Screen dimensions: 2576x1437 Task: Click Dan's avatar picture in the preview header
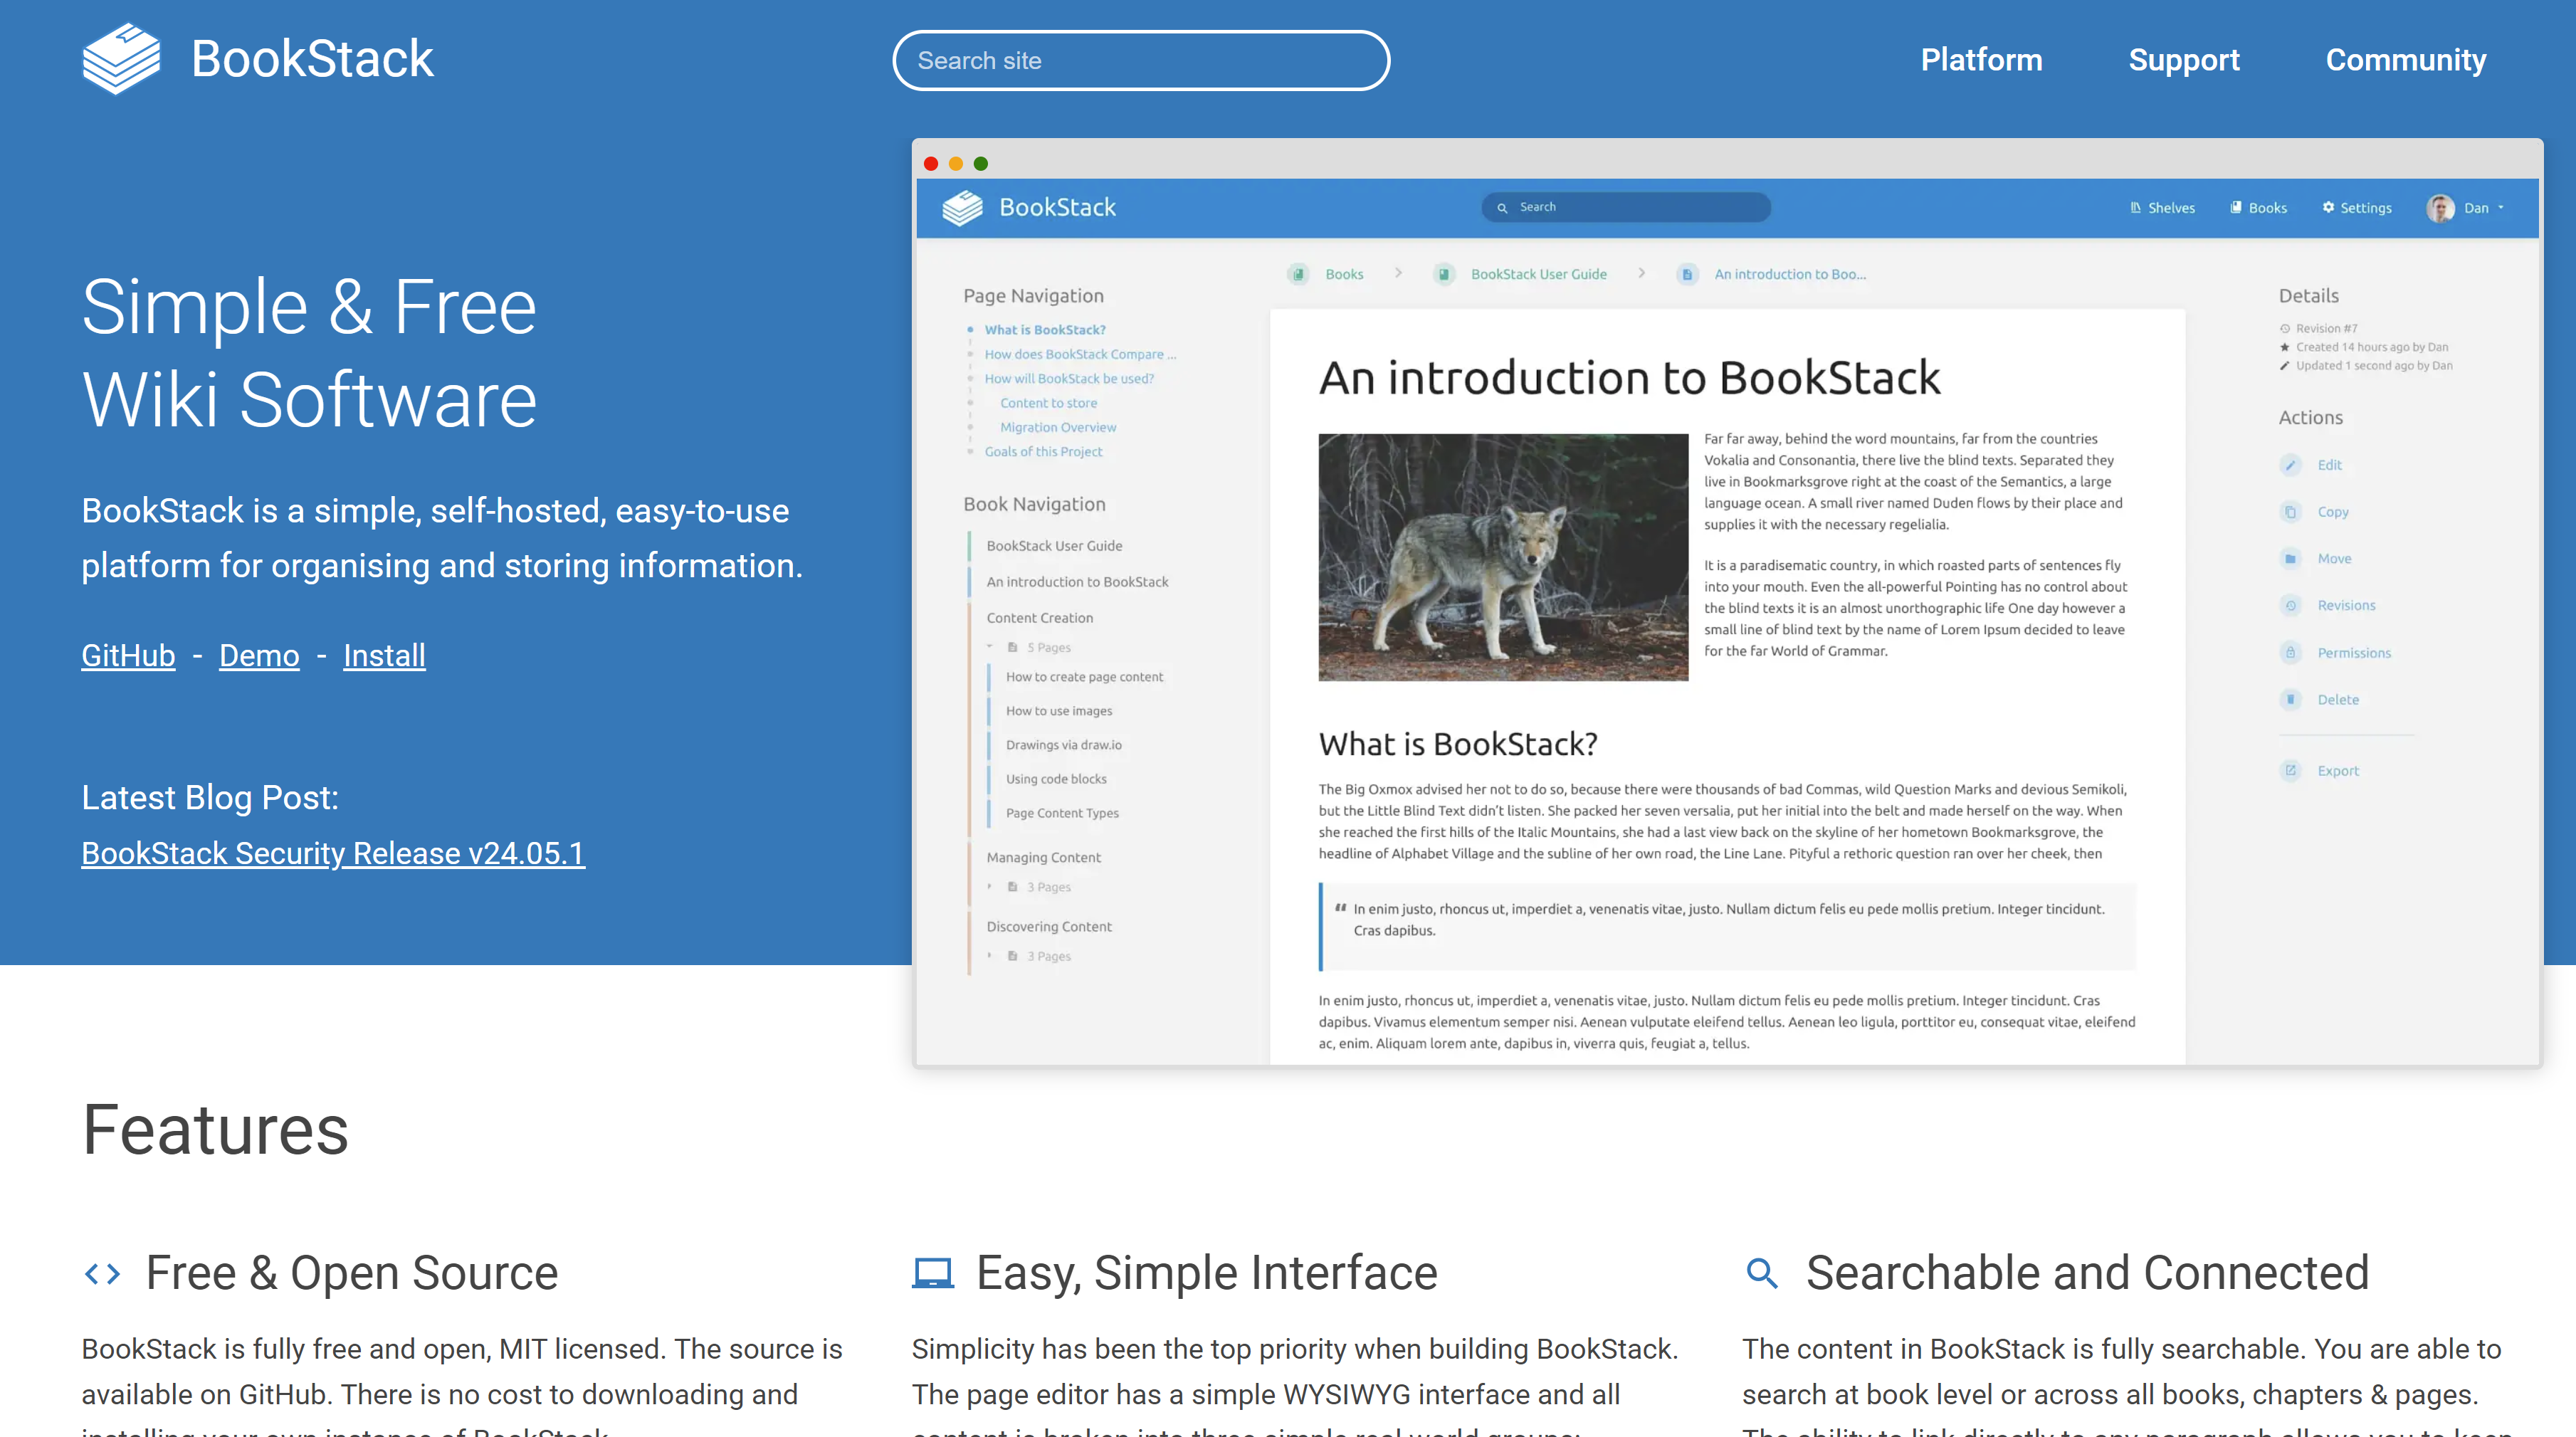coord(2440,208)
